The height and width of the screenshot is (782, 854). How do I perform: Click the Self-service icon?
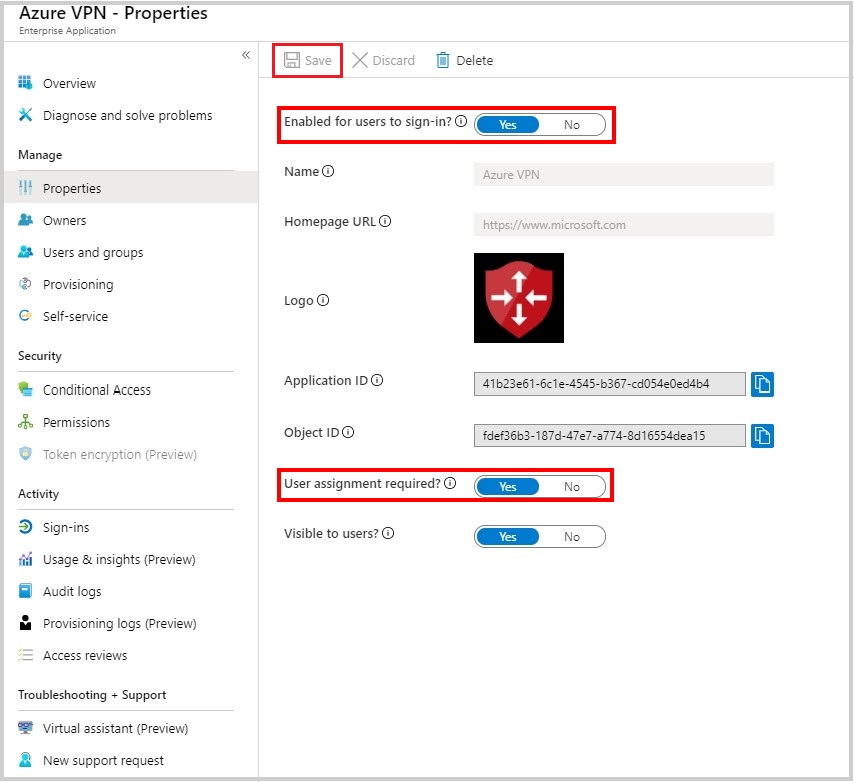pyautogui.click(x=25, y=315)
